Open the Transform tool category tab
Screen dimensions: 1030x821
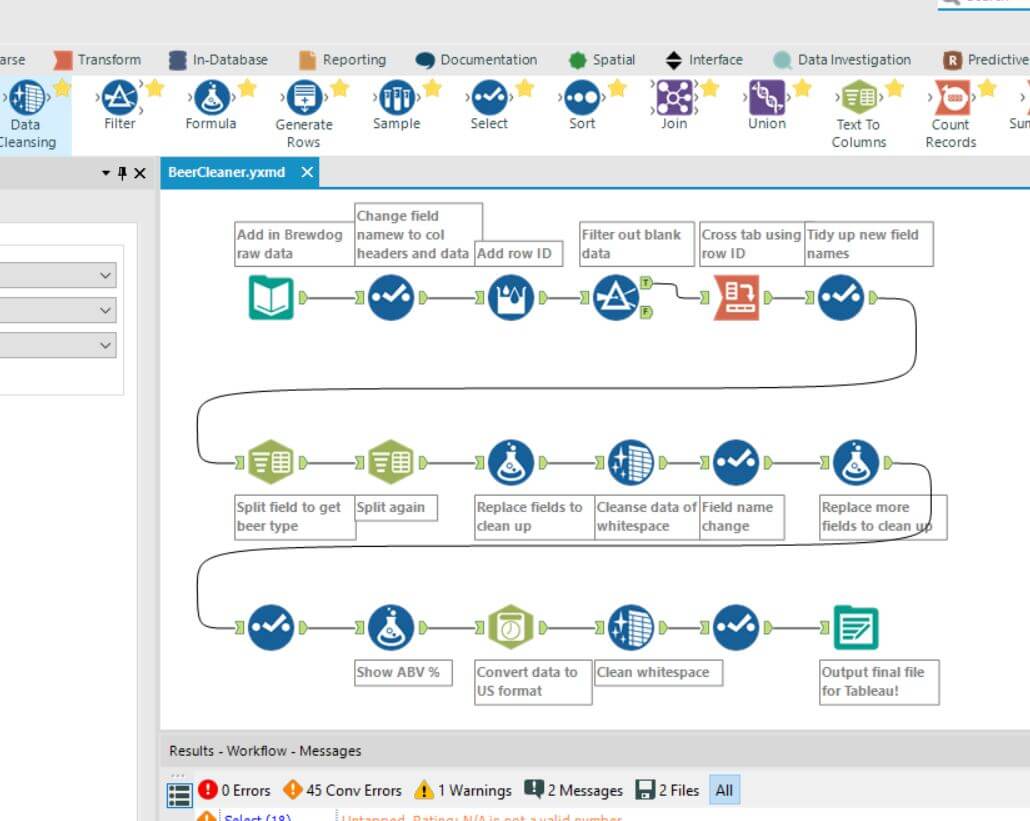click(97, 60)
